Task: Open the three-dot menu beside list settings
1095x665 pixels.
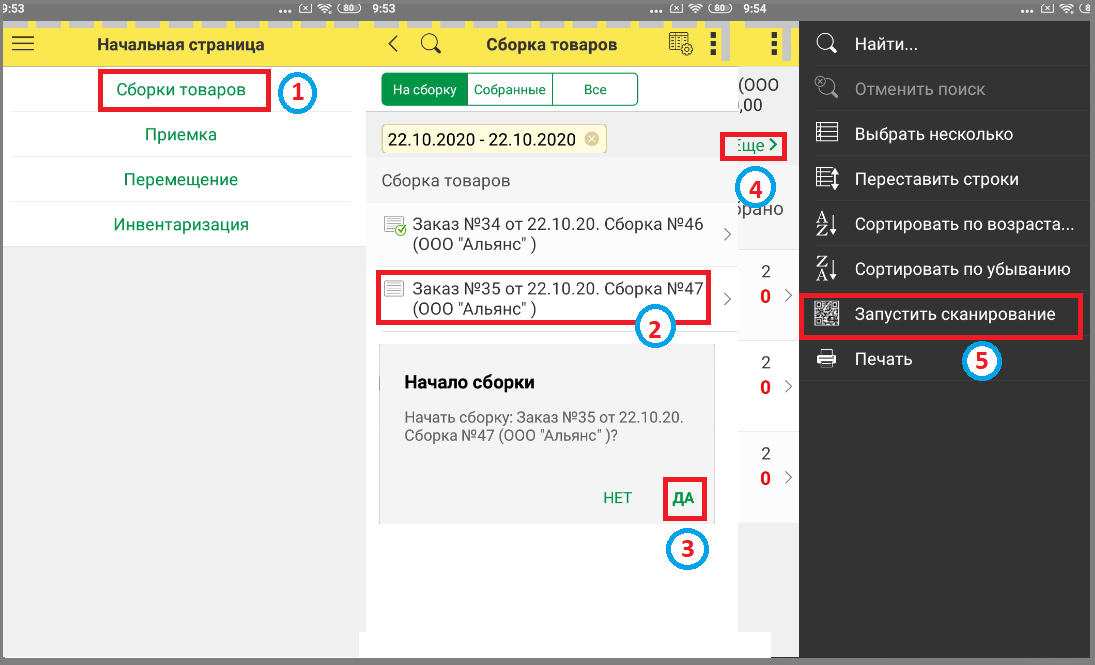Action: (x=713, y=44)
